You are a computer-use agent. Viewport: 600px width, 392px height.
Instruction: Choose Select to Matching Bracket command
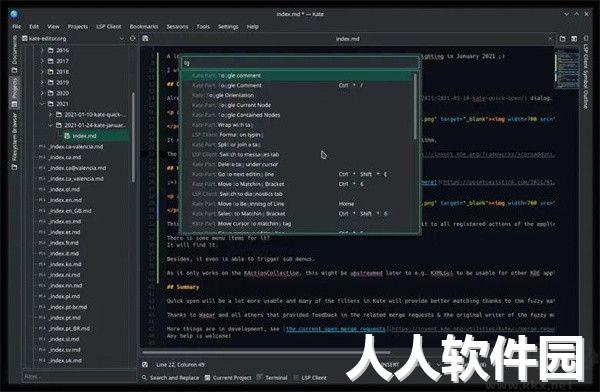297,214
